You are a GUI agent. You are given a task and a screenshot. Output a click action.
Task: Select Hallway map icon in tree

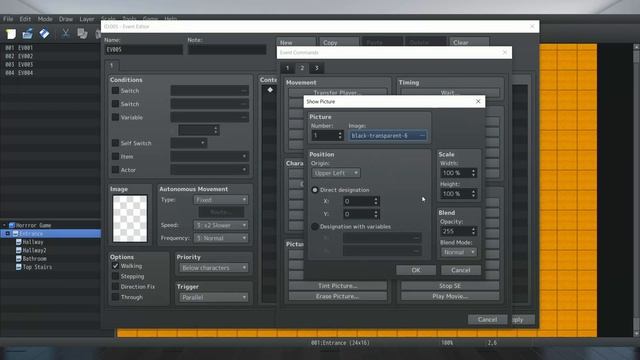[18, 242]
